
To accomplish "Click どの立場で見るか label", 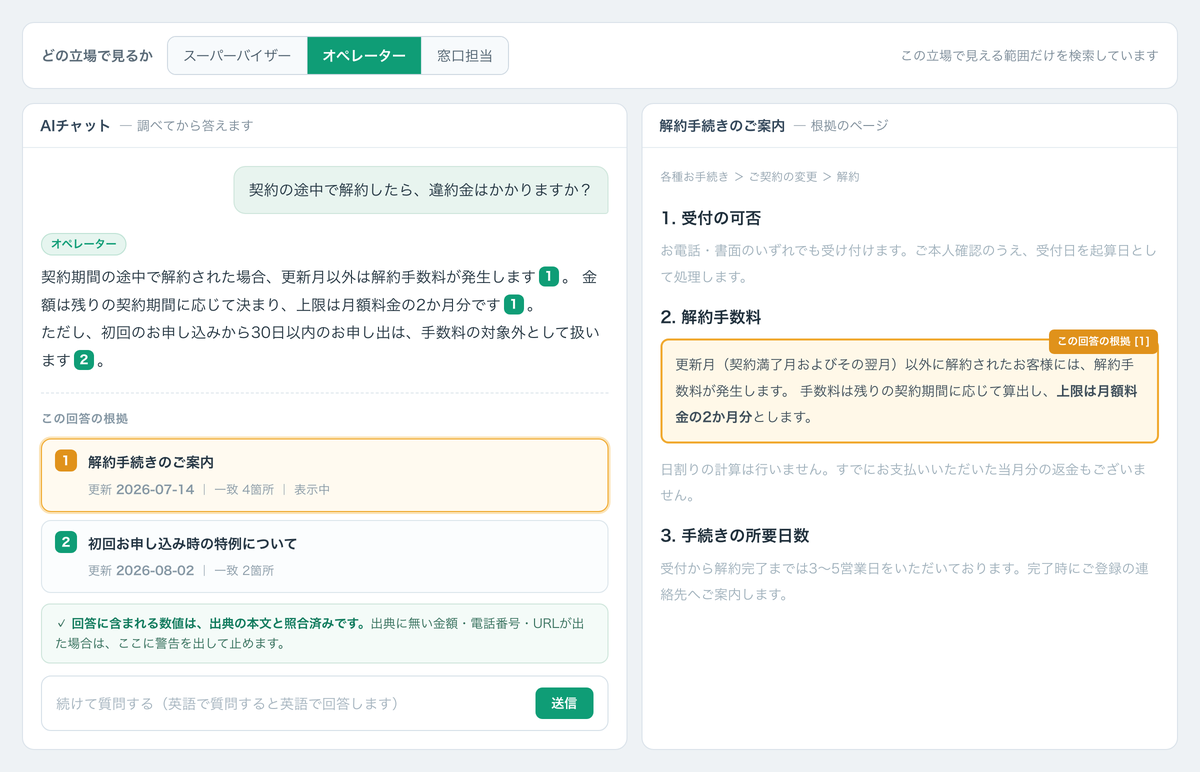I will pos(97,56).
